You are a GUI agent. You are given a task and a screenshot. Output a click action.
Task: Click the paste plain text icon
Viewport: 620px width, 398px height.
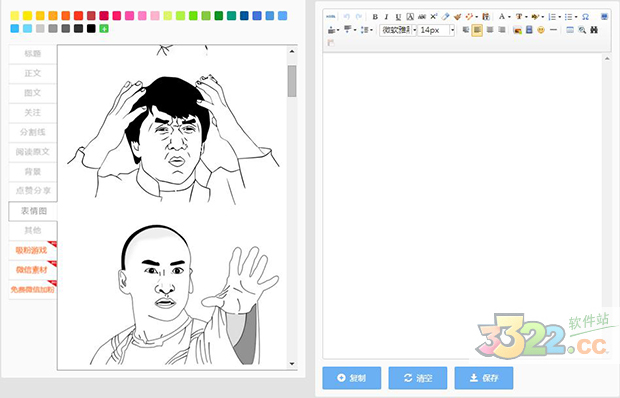(486, 17)
